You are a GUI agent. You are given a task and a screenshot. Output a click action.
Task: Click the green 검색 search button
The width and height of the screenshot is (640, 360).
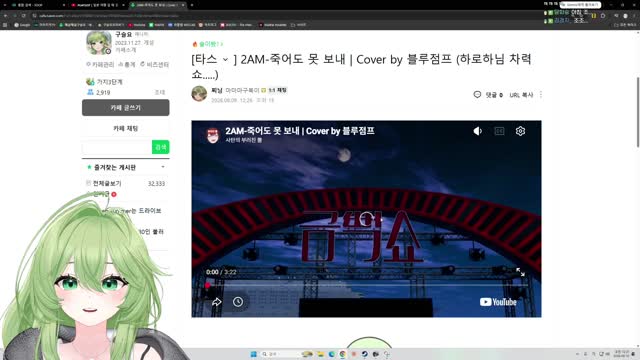click(160, 147)
